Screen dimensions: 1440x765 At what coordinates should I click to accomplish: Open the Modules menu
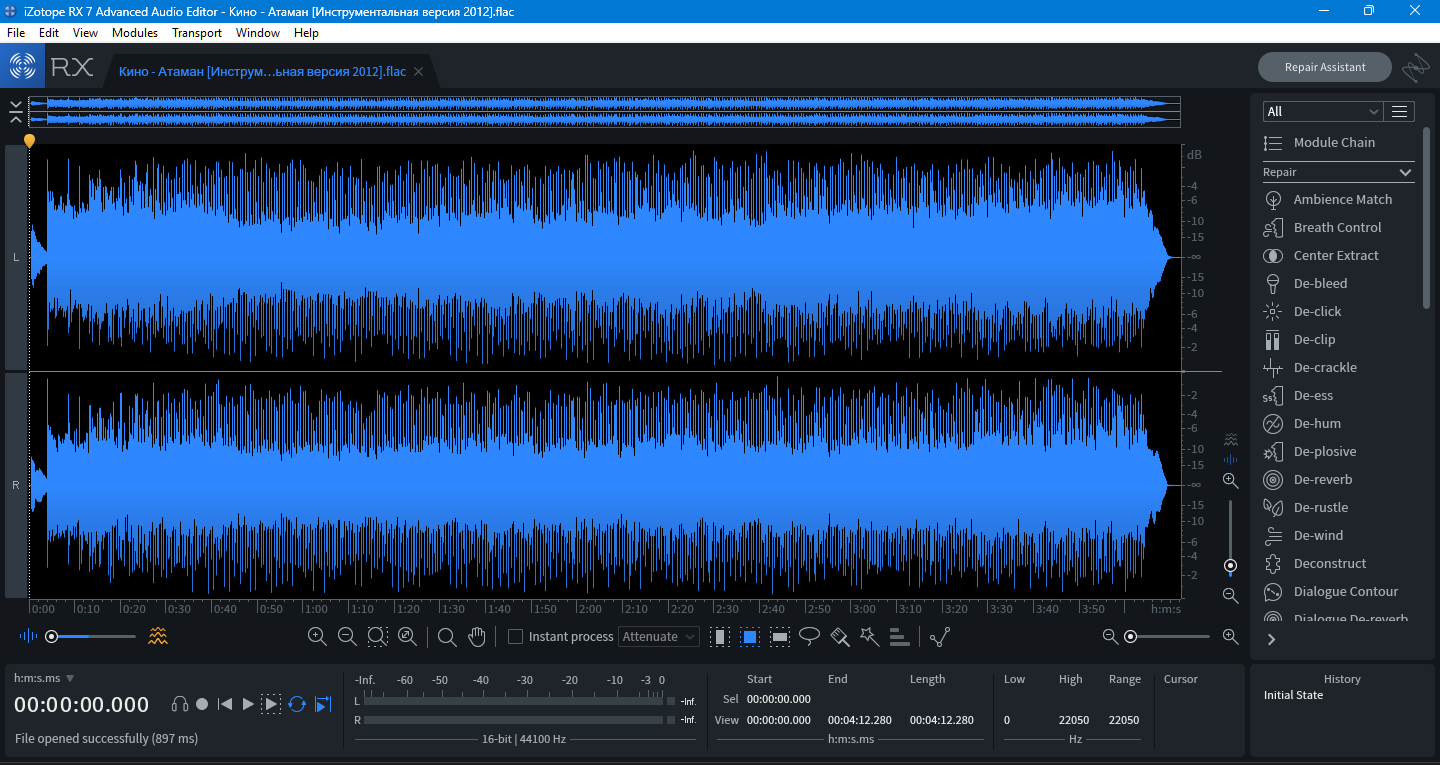[135, 33]
